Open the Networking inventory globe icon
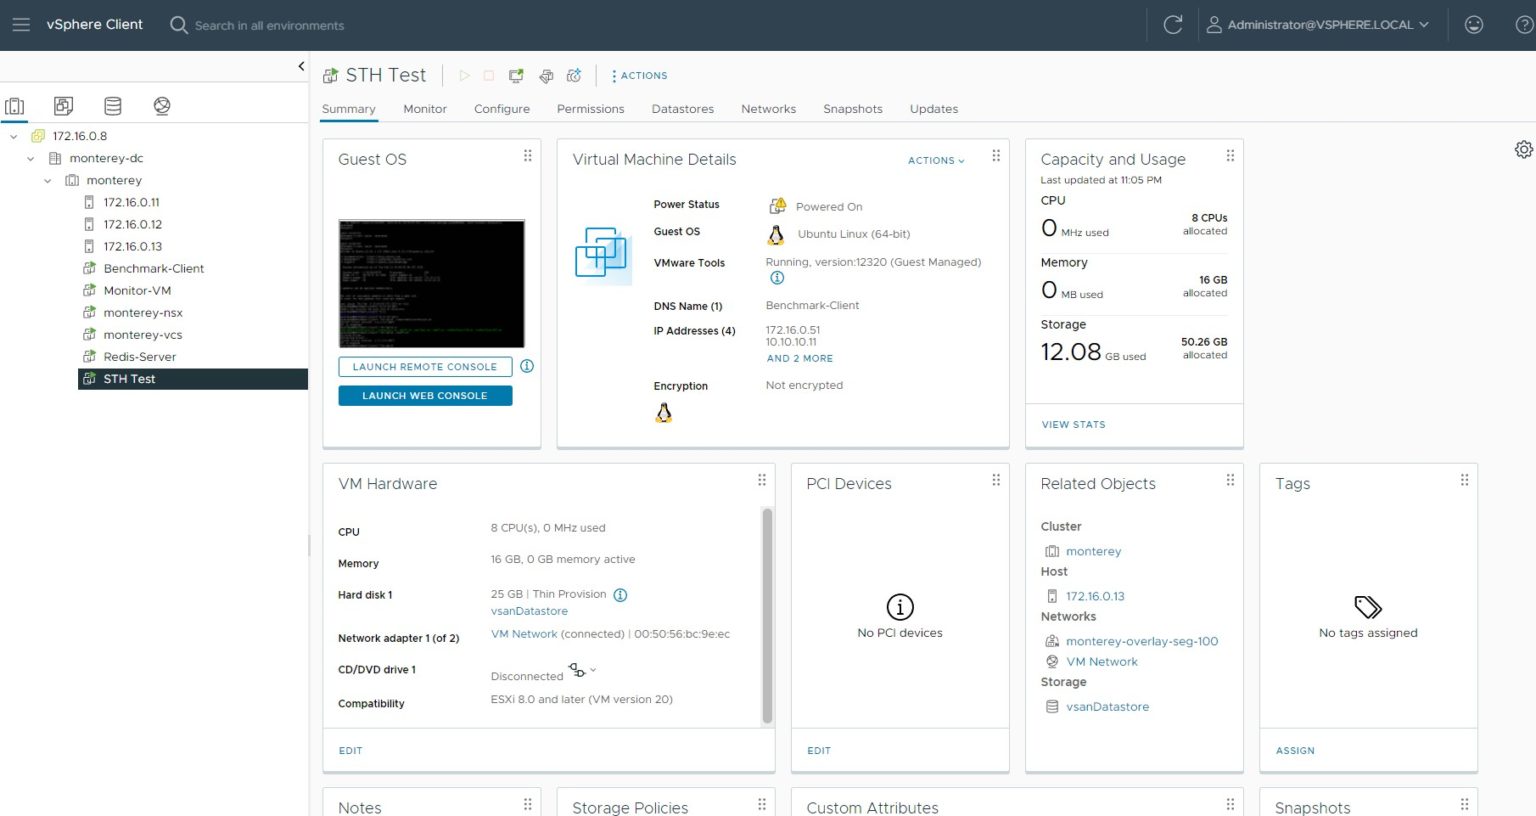This screenshot has height=816, width=1536. tap(161, 105)
